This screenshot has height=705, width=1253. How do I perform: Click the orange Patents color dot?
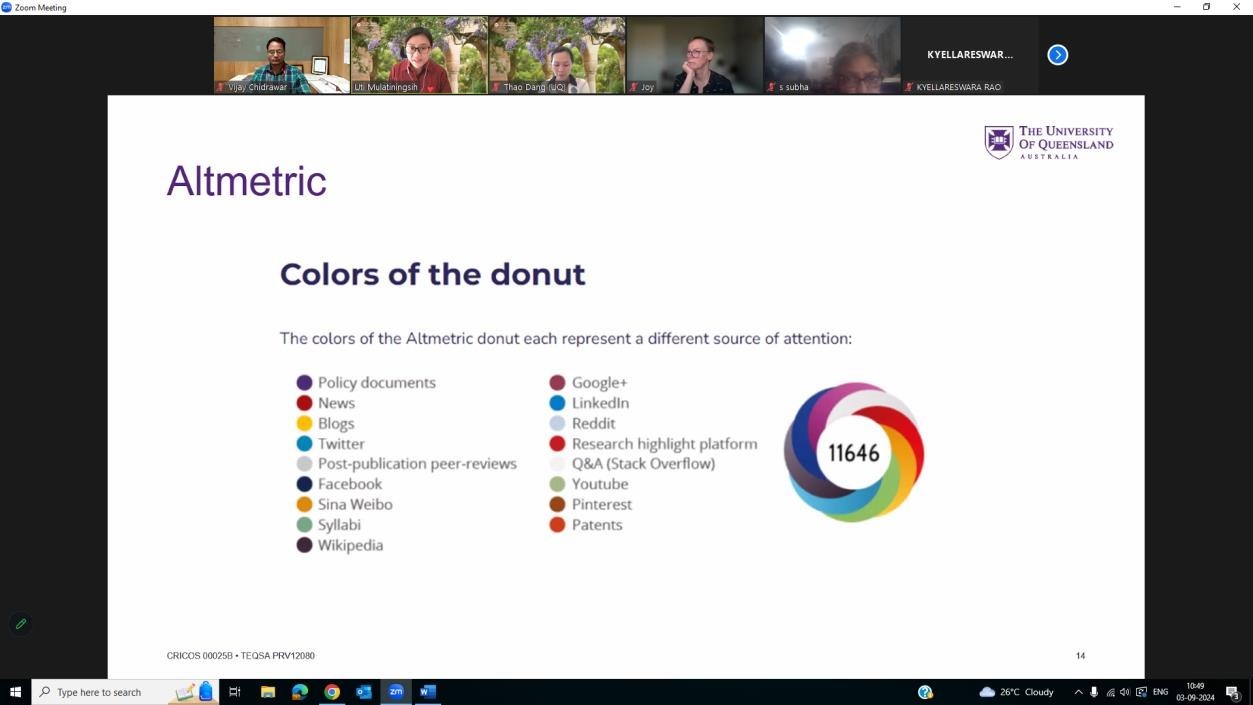pyautogui.click(x=557, y=525)
